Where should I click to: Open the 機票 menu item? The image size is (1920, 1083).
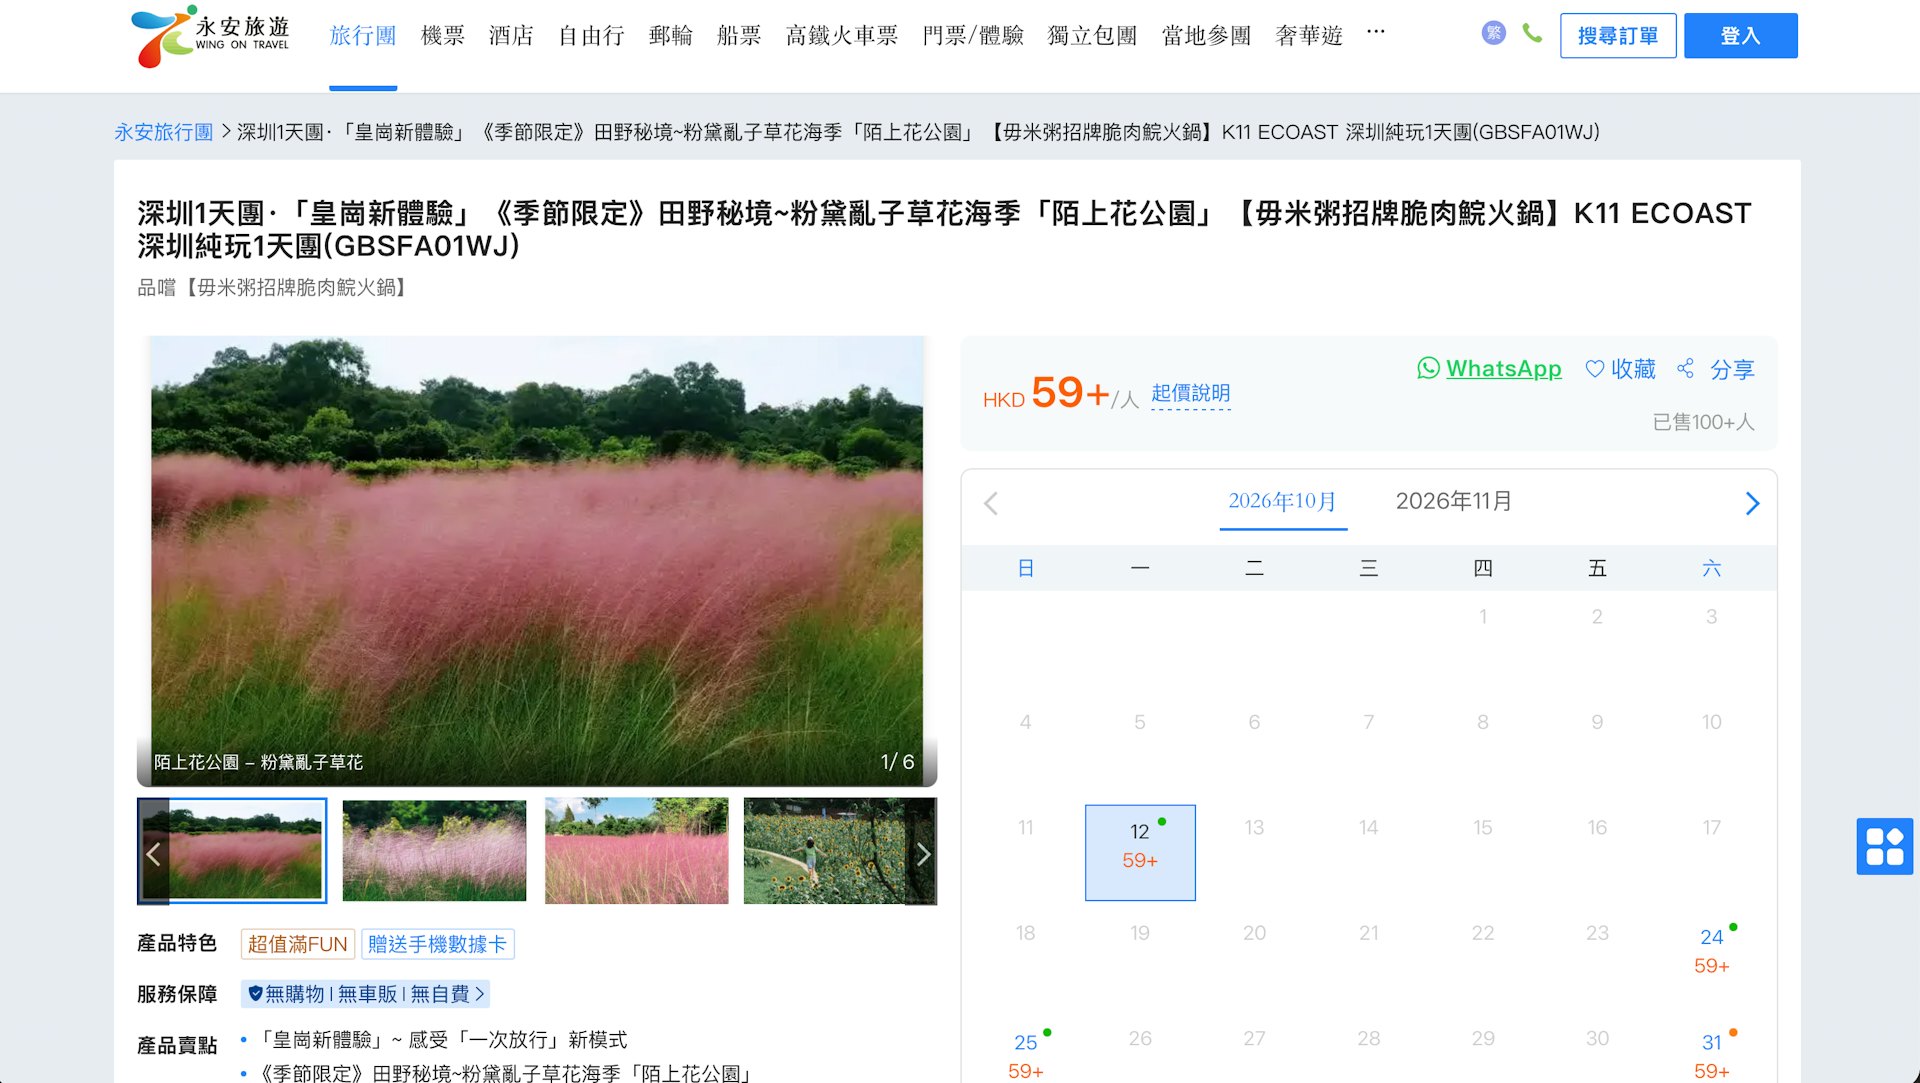443,36
